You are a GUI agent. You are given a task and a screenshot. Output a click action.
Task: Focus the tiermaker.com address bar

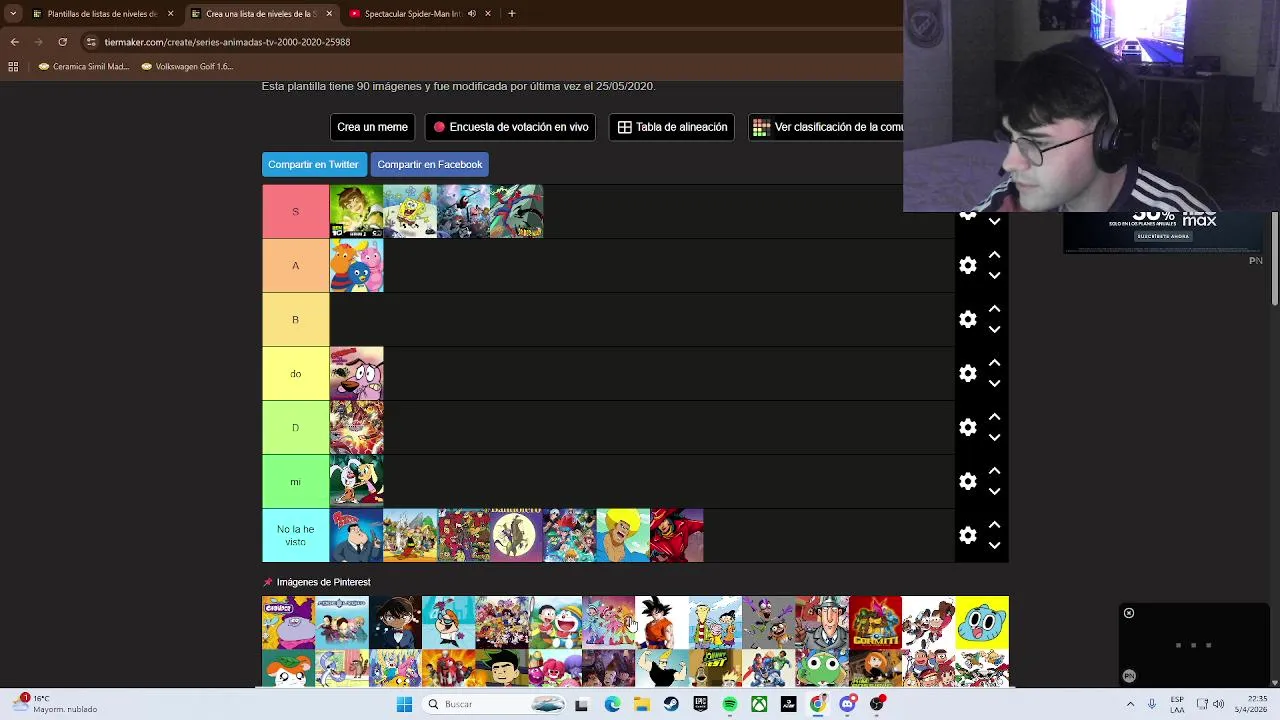(490, 42)
